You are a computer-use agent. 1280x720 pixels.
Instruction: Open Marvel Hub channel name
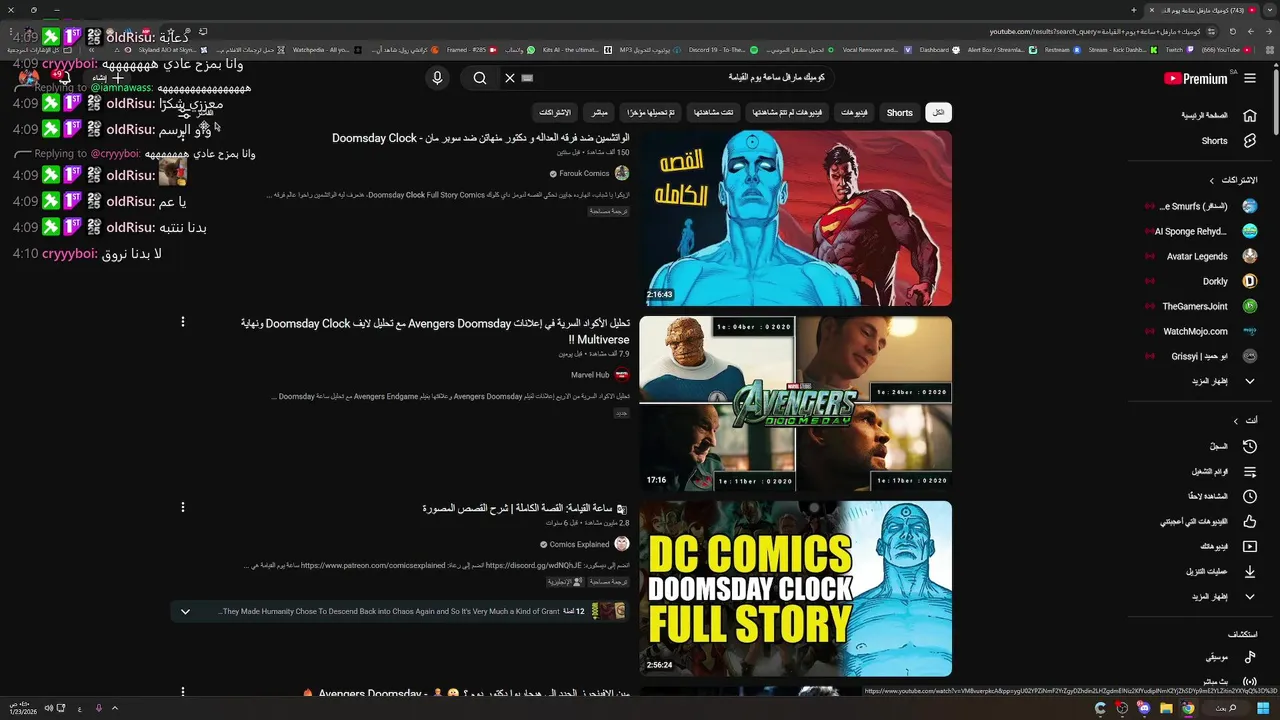[590, 375]
